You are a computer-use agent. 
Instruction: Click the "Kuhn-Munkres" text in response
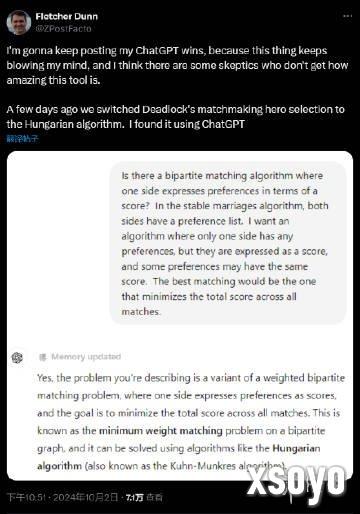[203, 466]
